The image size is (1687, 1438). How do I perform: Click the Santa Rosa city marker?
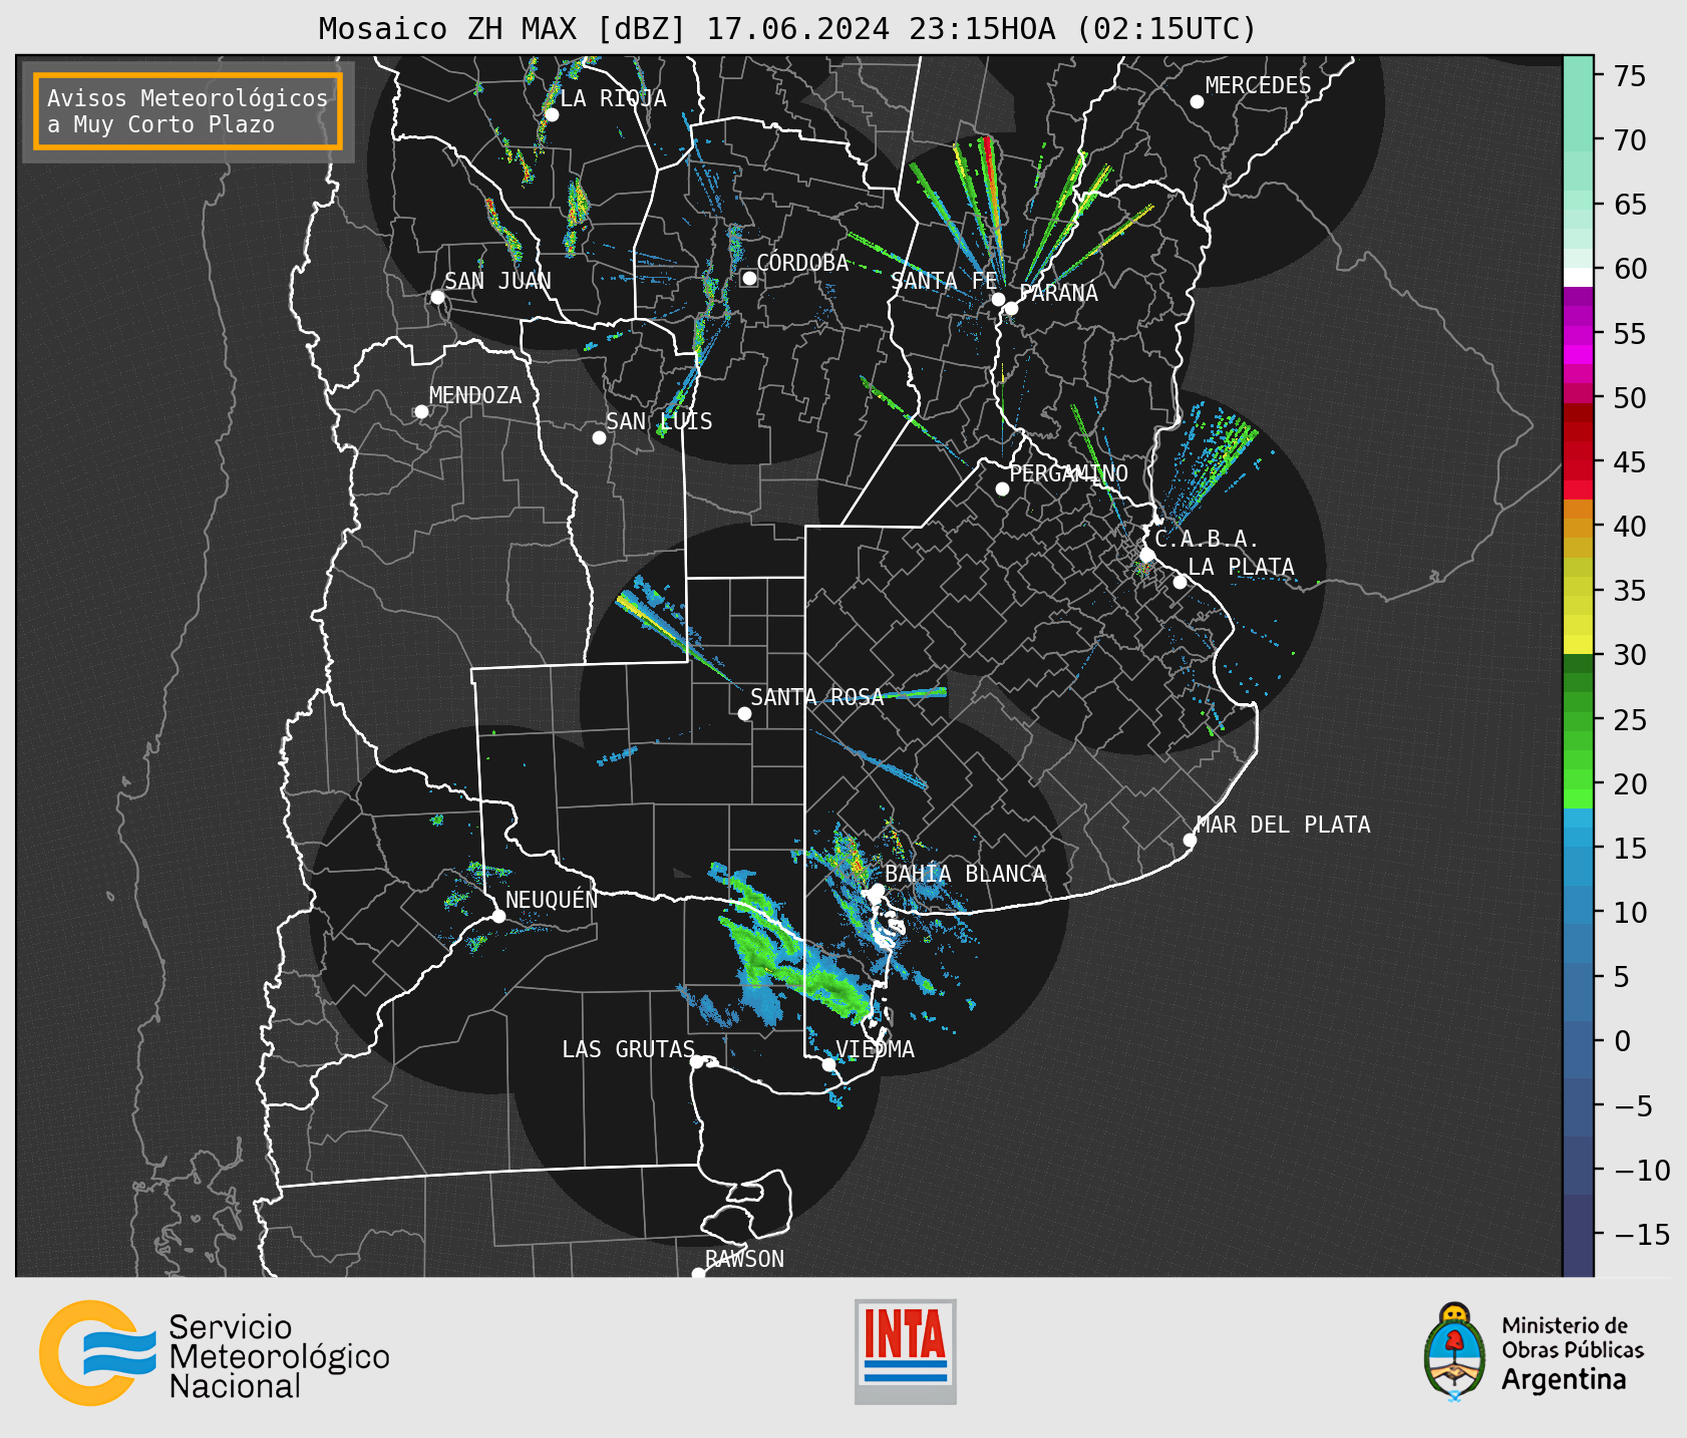(744, 713)
